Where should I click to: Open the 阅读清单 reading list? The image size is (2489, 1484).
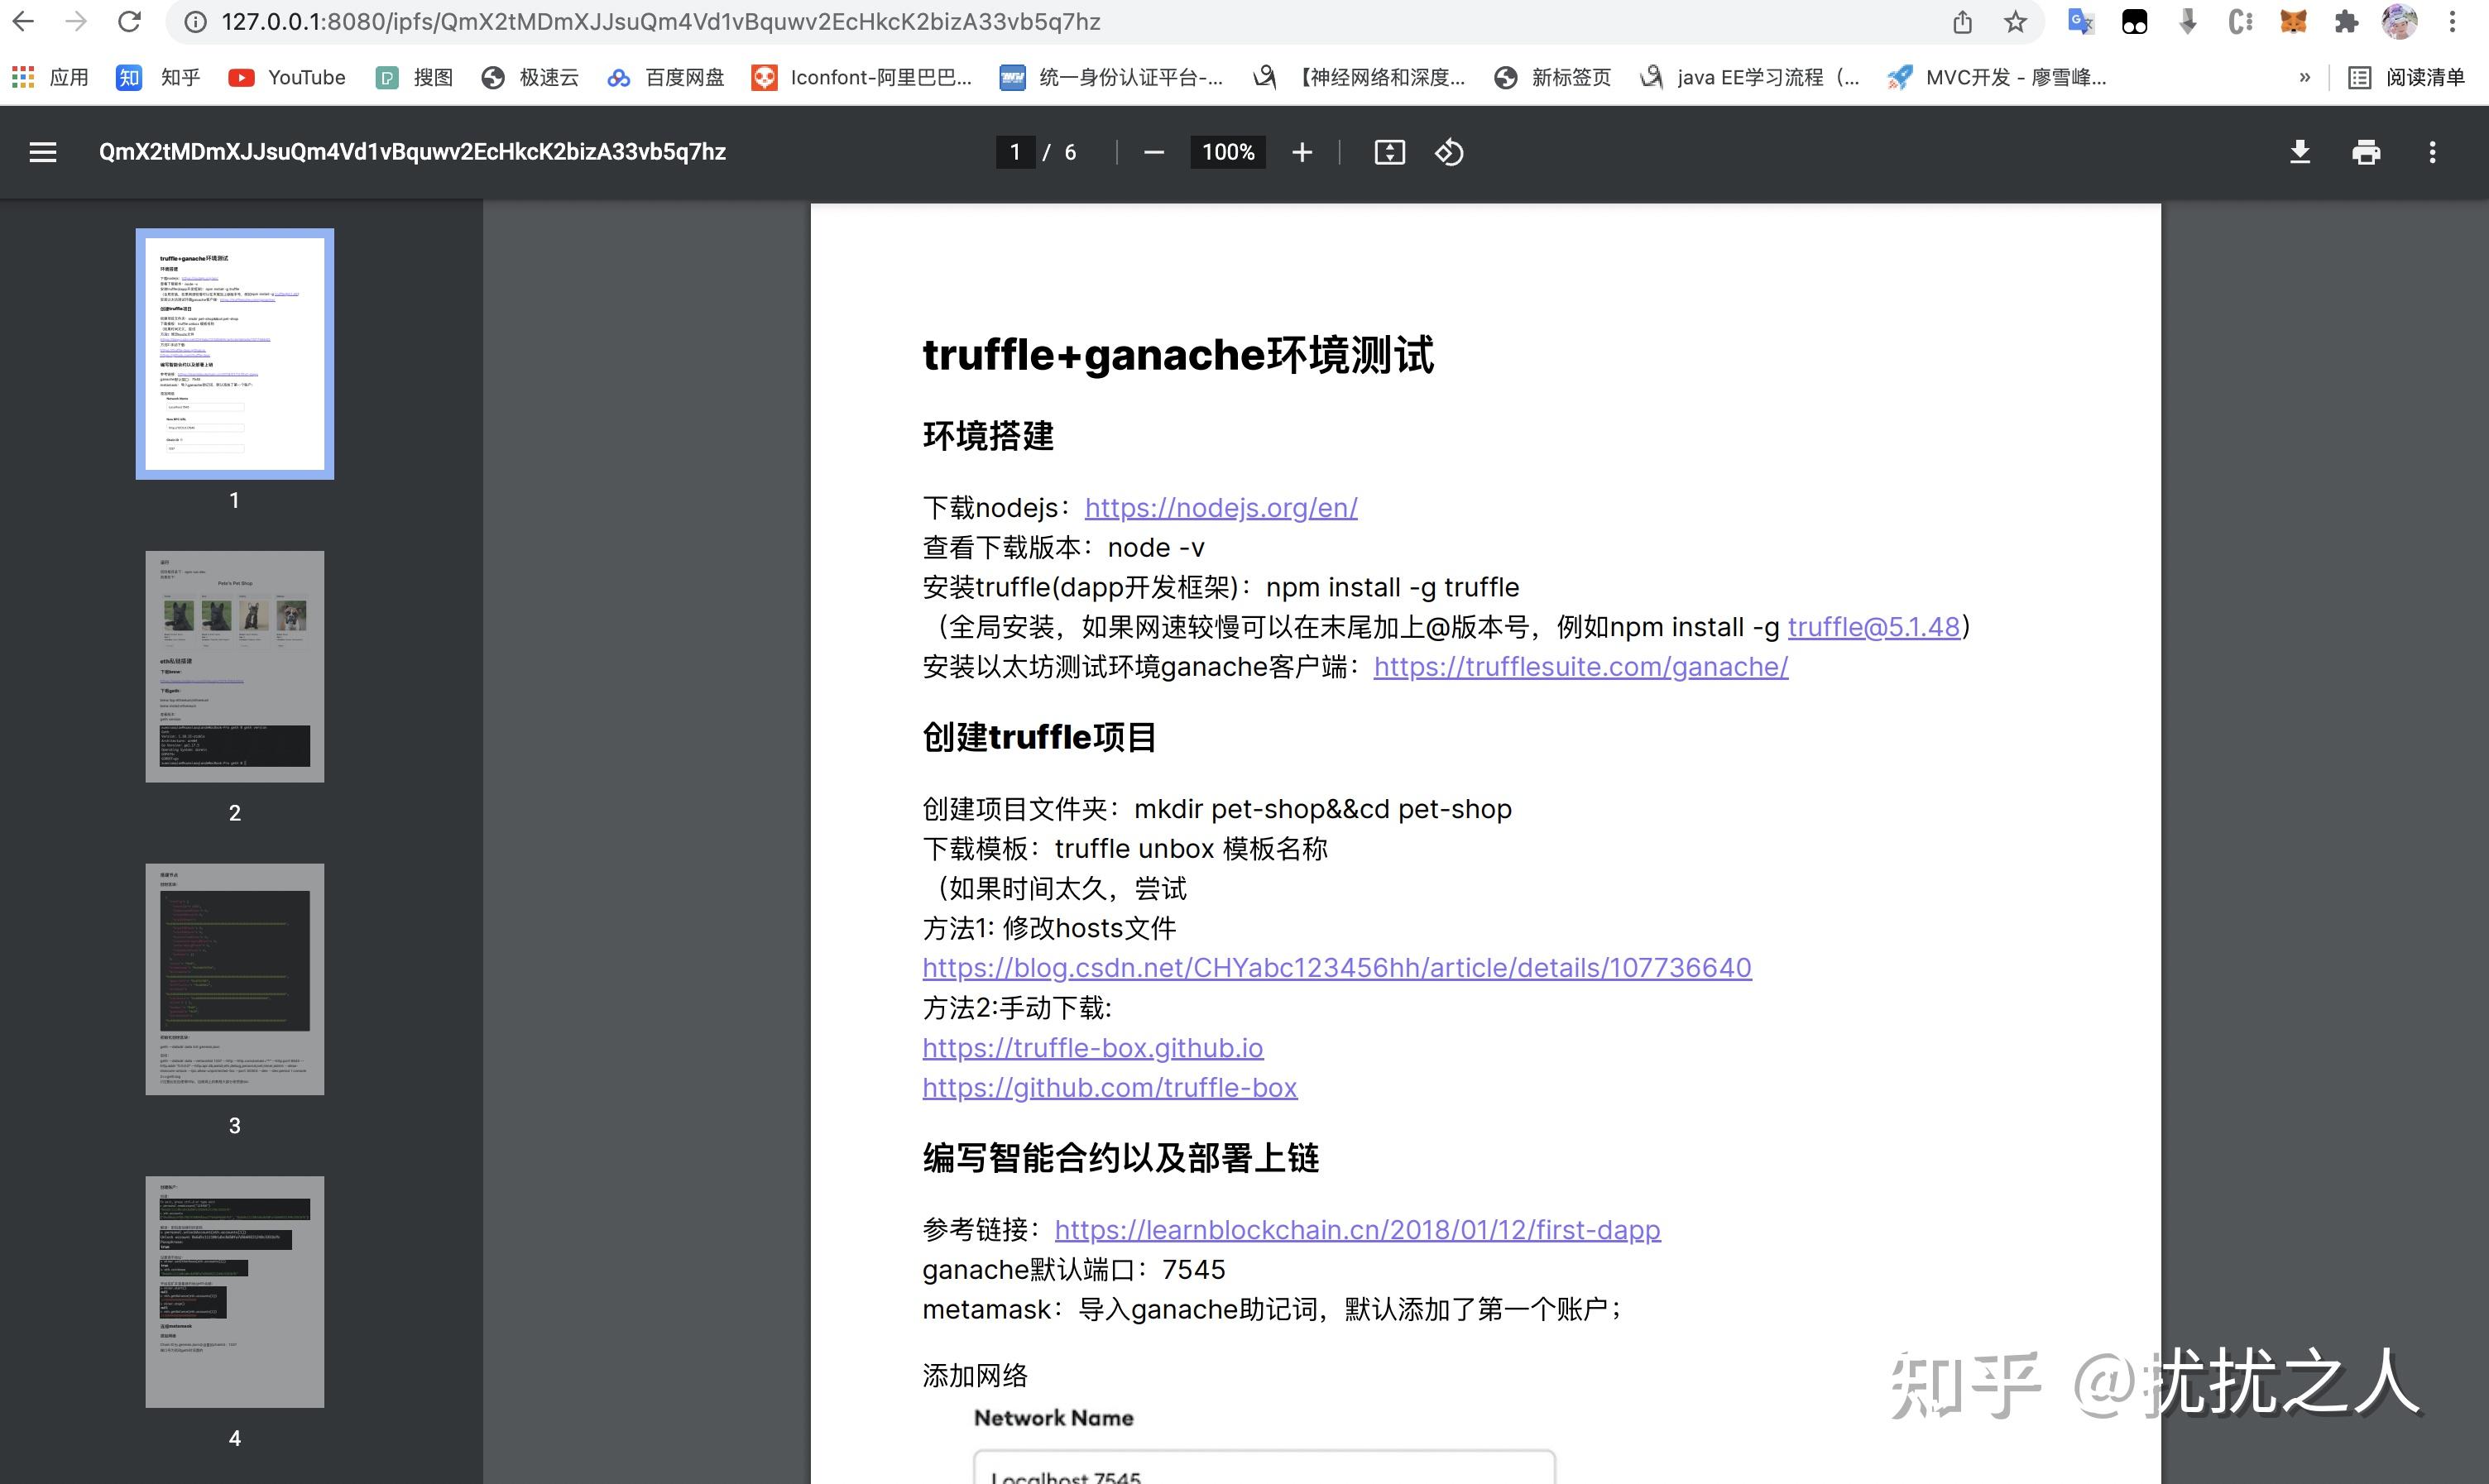click(2406, 77)
